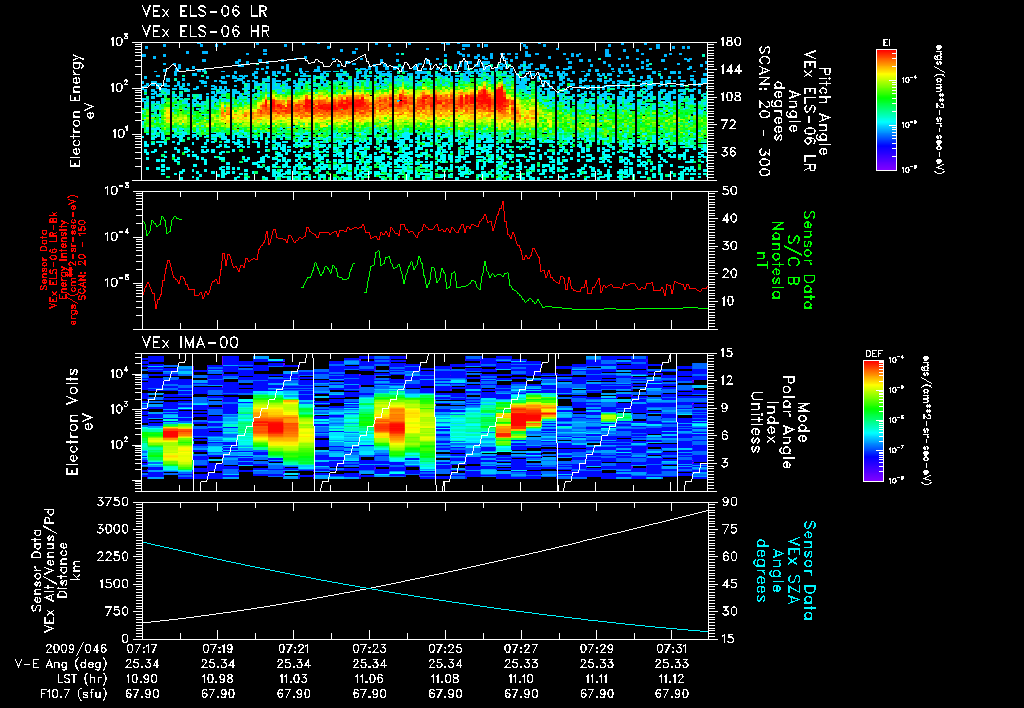Click the red intensity curve's highest peak
Screen dimensions: 1024x708
click(502, 202)
